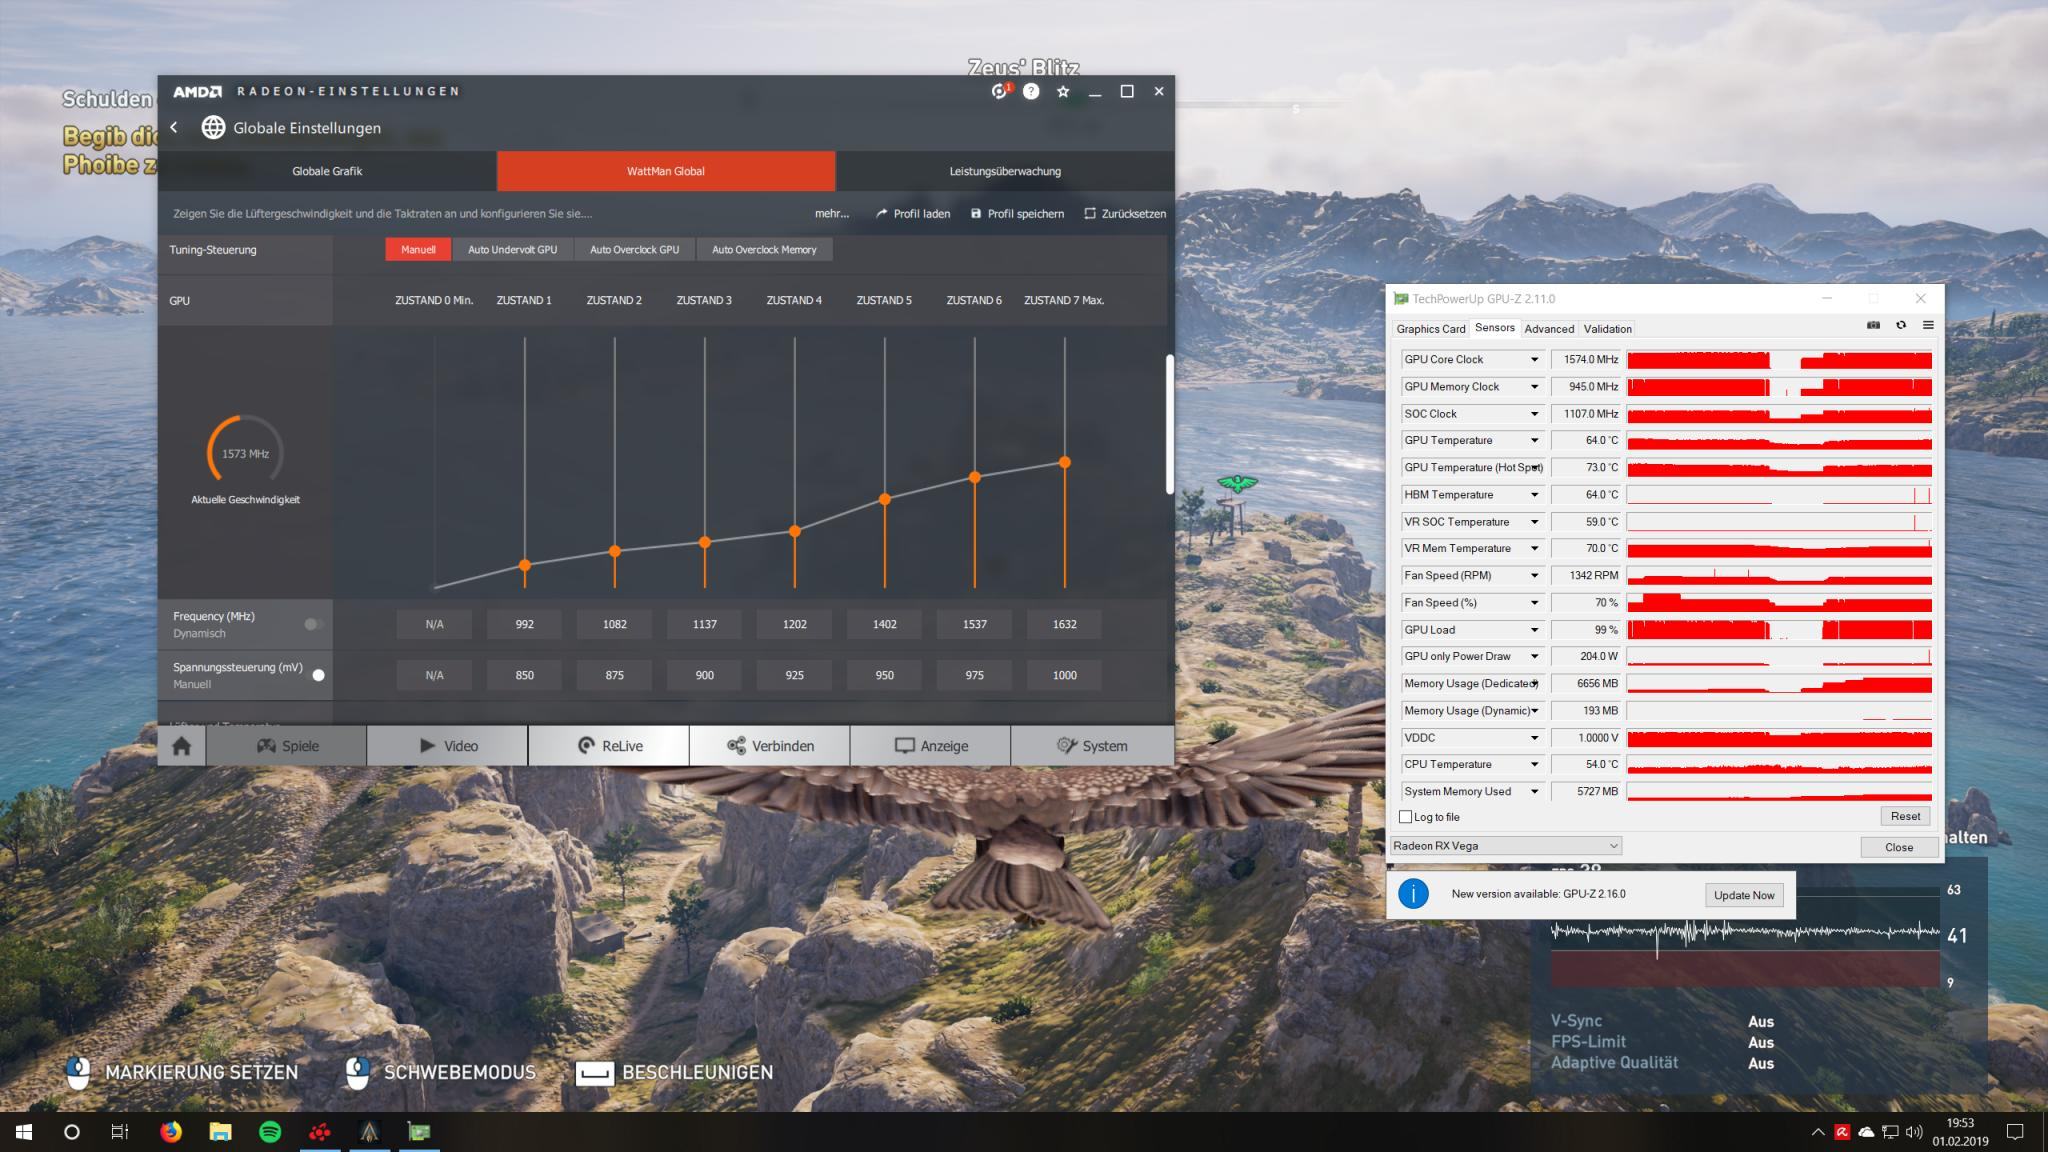Open the Graphics Card tab in GPU-Z

tap(1430, 329)
